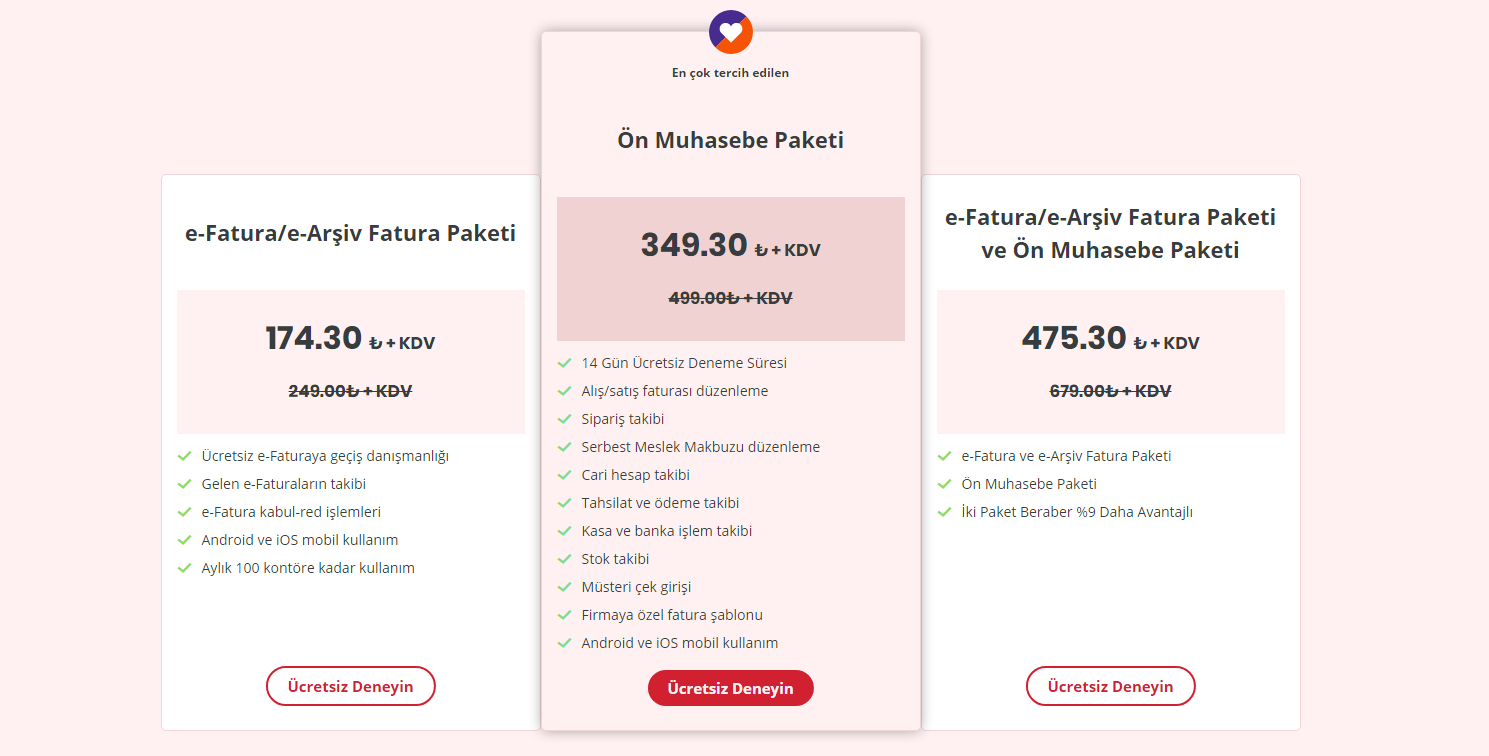Click Android ve iOS mobil kullanım in middle plan
1489x756 pixels.
679,643
